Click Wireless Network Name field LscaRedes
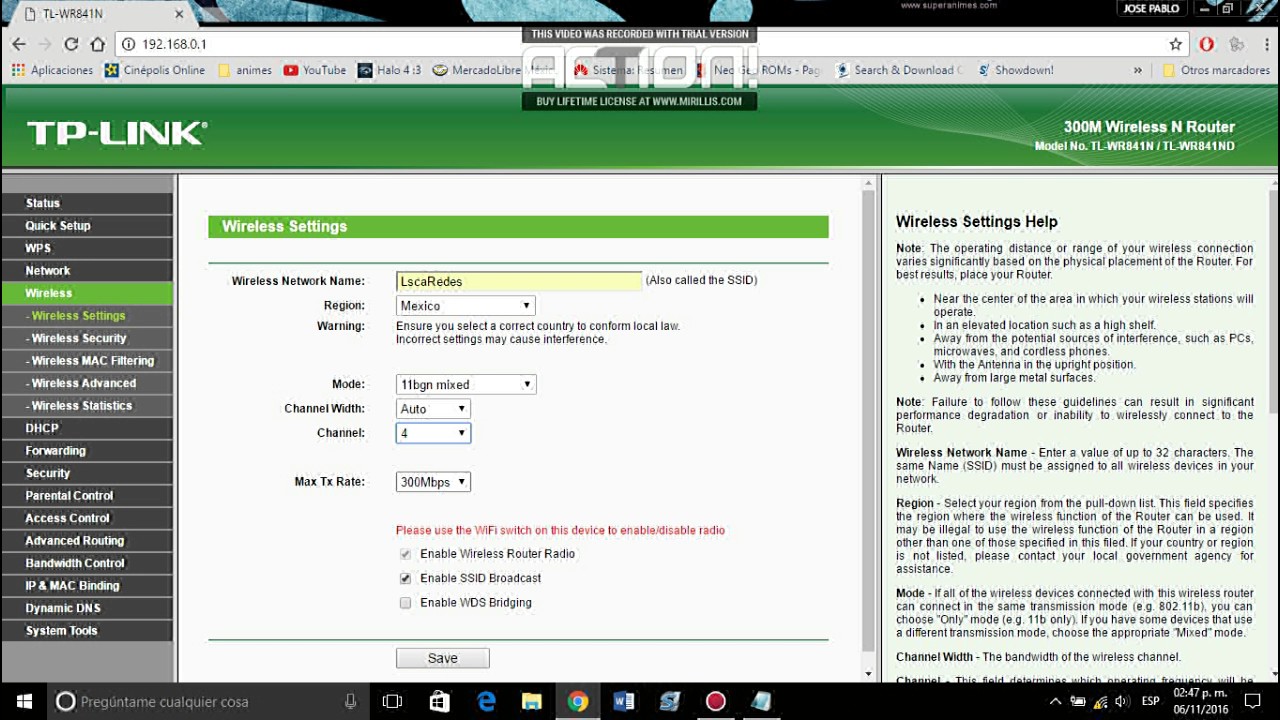Viewport: 1280px width, 720px height. tap(519, 281)
